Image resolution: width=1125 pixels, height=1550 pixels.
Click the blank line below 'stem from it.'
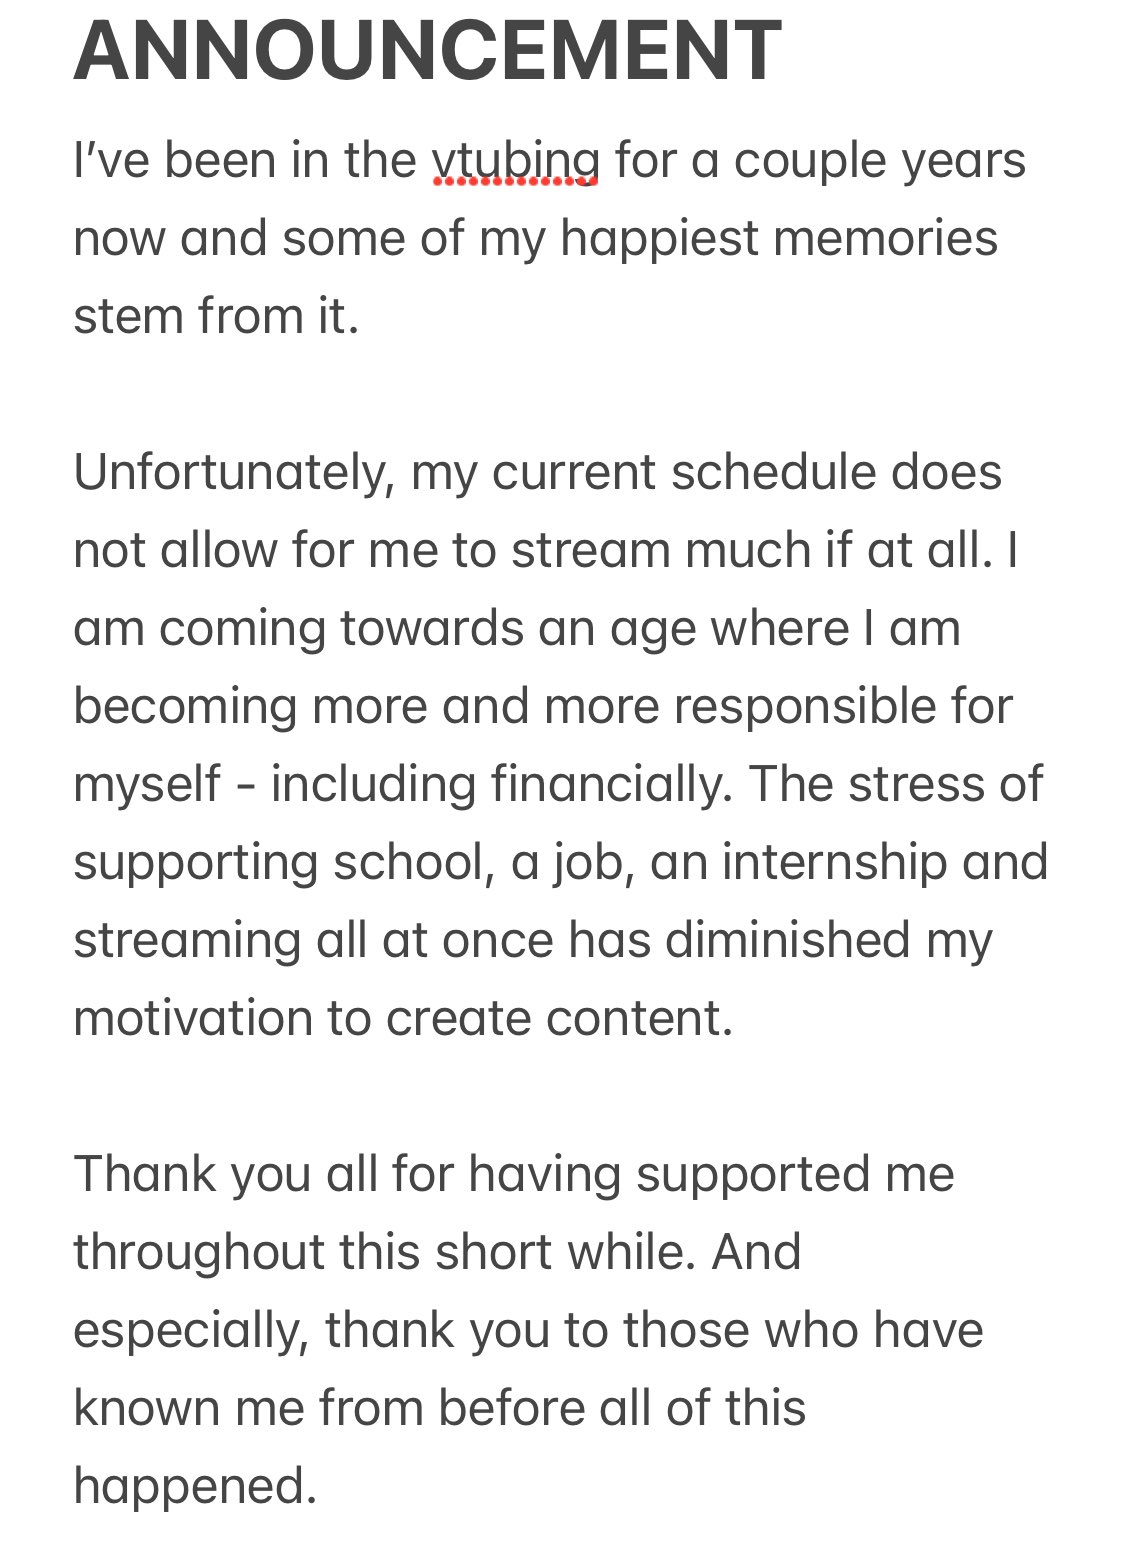[562, 394]
